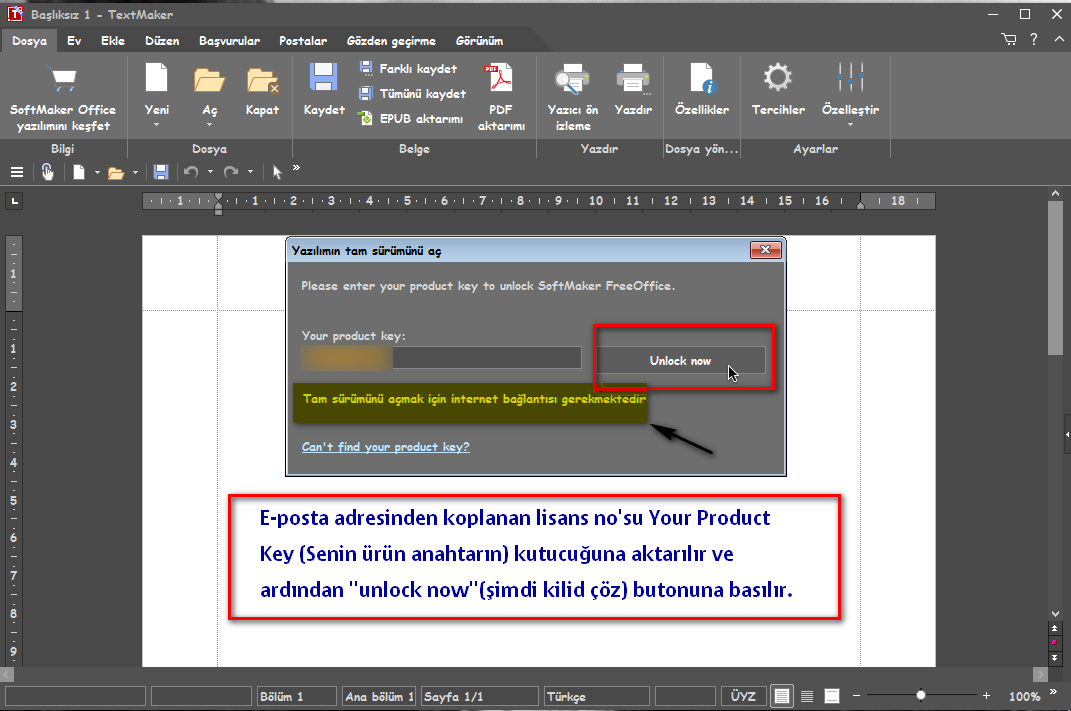Click the new document icon in quick toolbar
The width and height of the screenshot is (1071, 711).
click(x=79, y=172)
